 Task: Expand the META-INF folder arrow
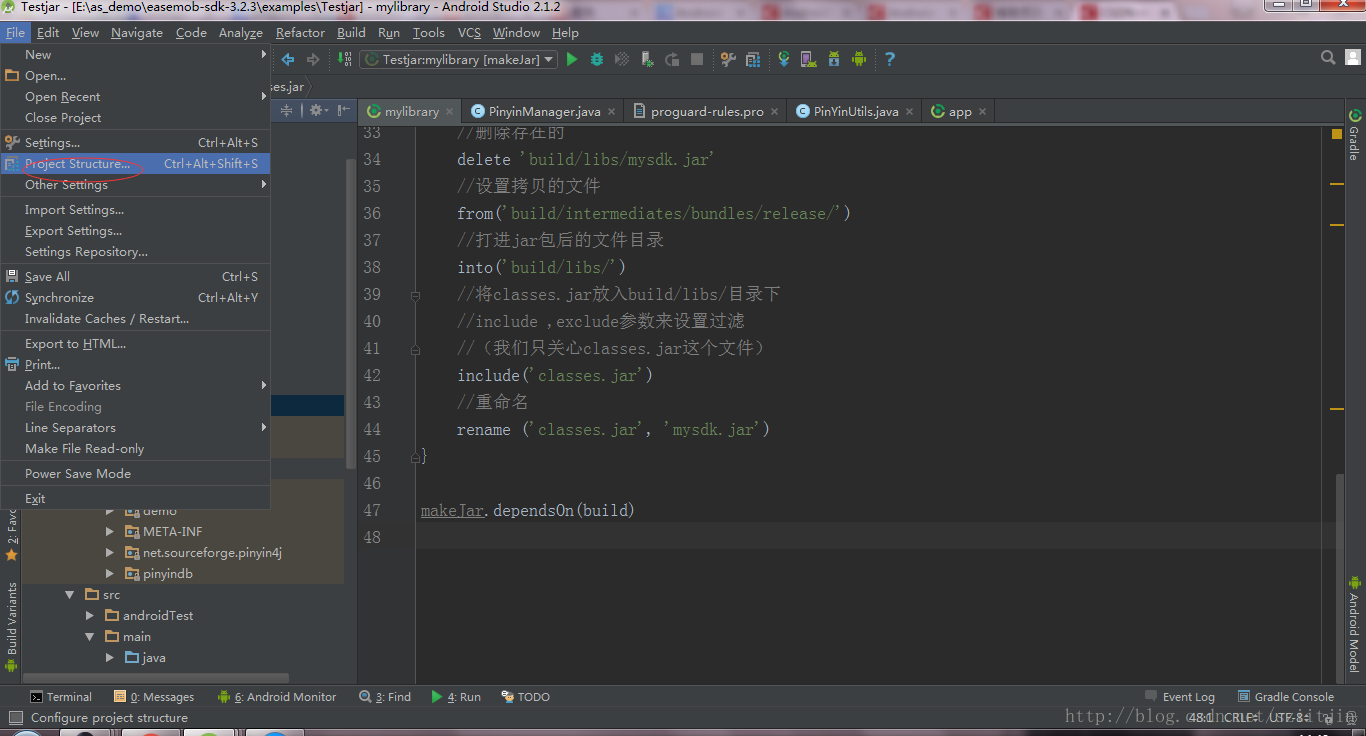pyautogui.click(x=110, y=532)
